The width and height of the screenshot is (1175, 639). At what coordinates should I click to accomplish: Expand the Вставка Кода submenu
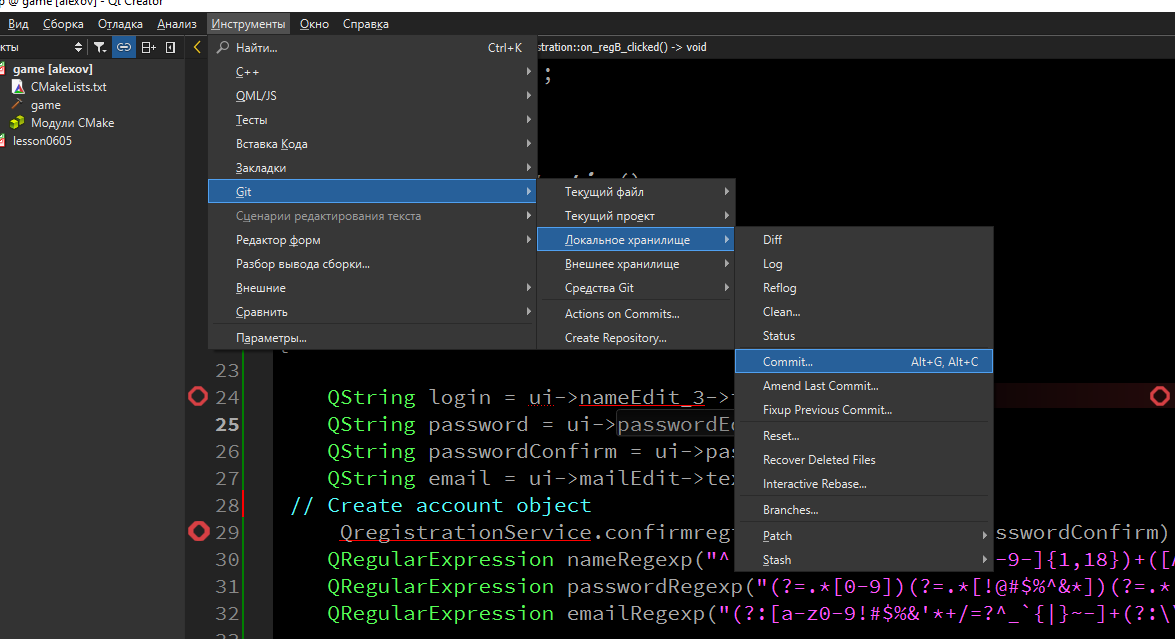pos(372,144)
